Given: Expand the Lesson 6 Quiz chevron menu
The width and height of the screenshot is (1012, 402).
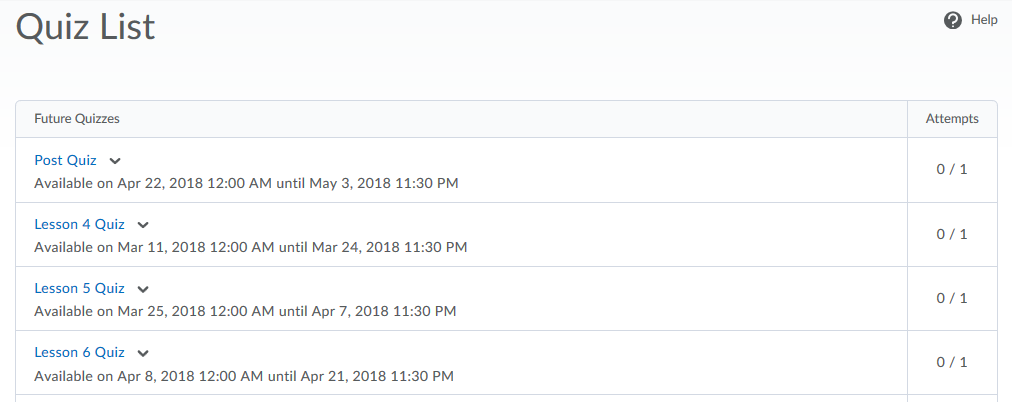Looking at the screenshot, I should [x=143, y=353].
